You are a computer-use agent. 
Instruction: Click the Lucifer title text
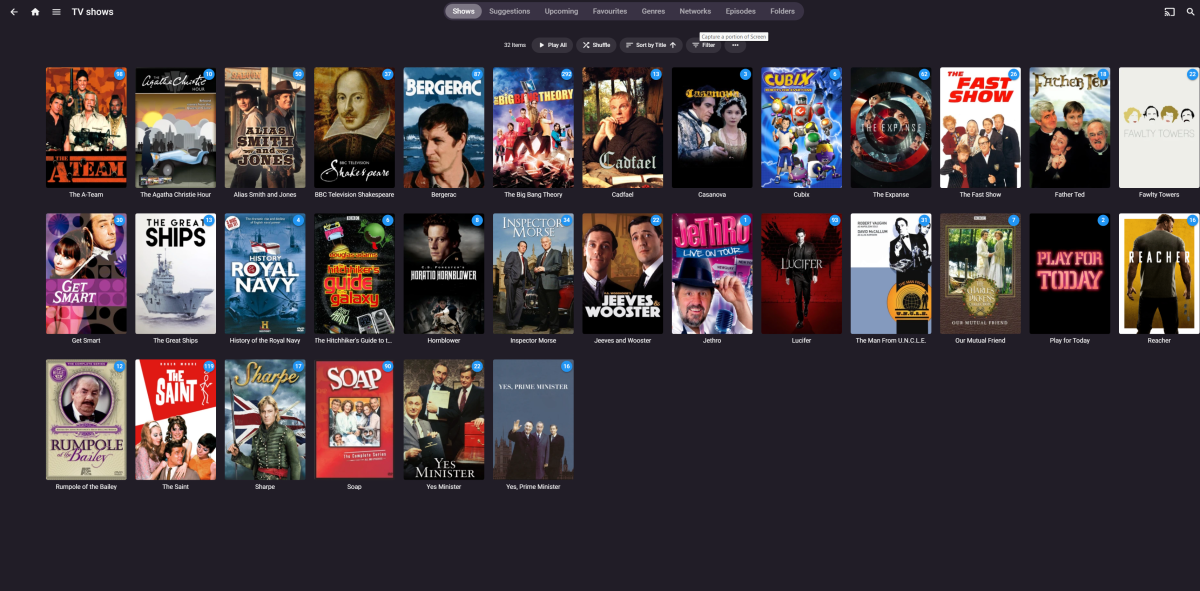[x=802, y=341]
